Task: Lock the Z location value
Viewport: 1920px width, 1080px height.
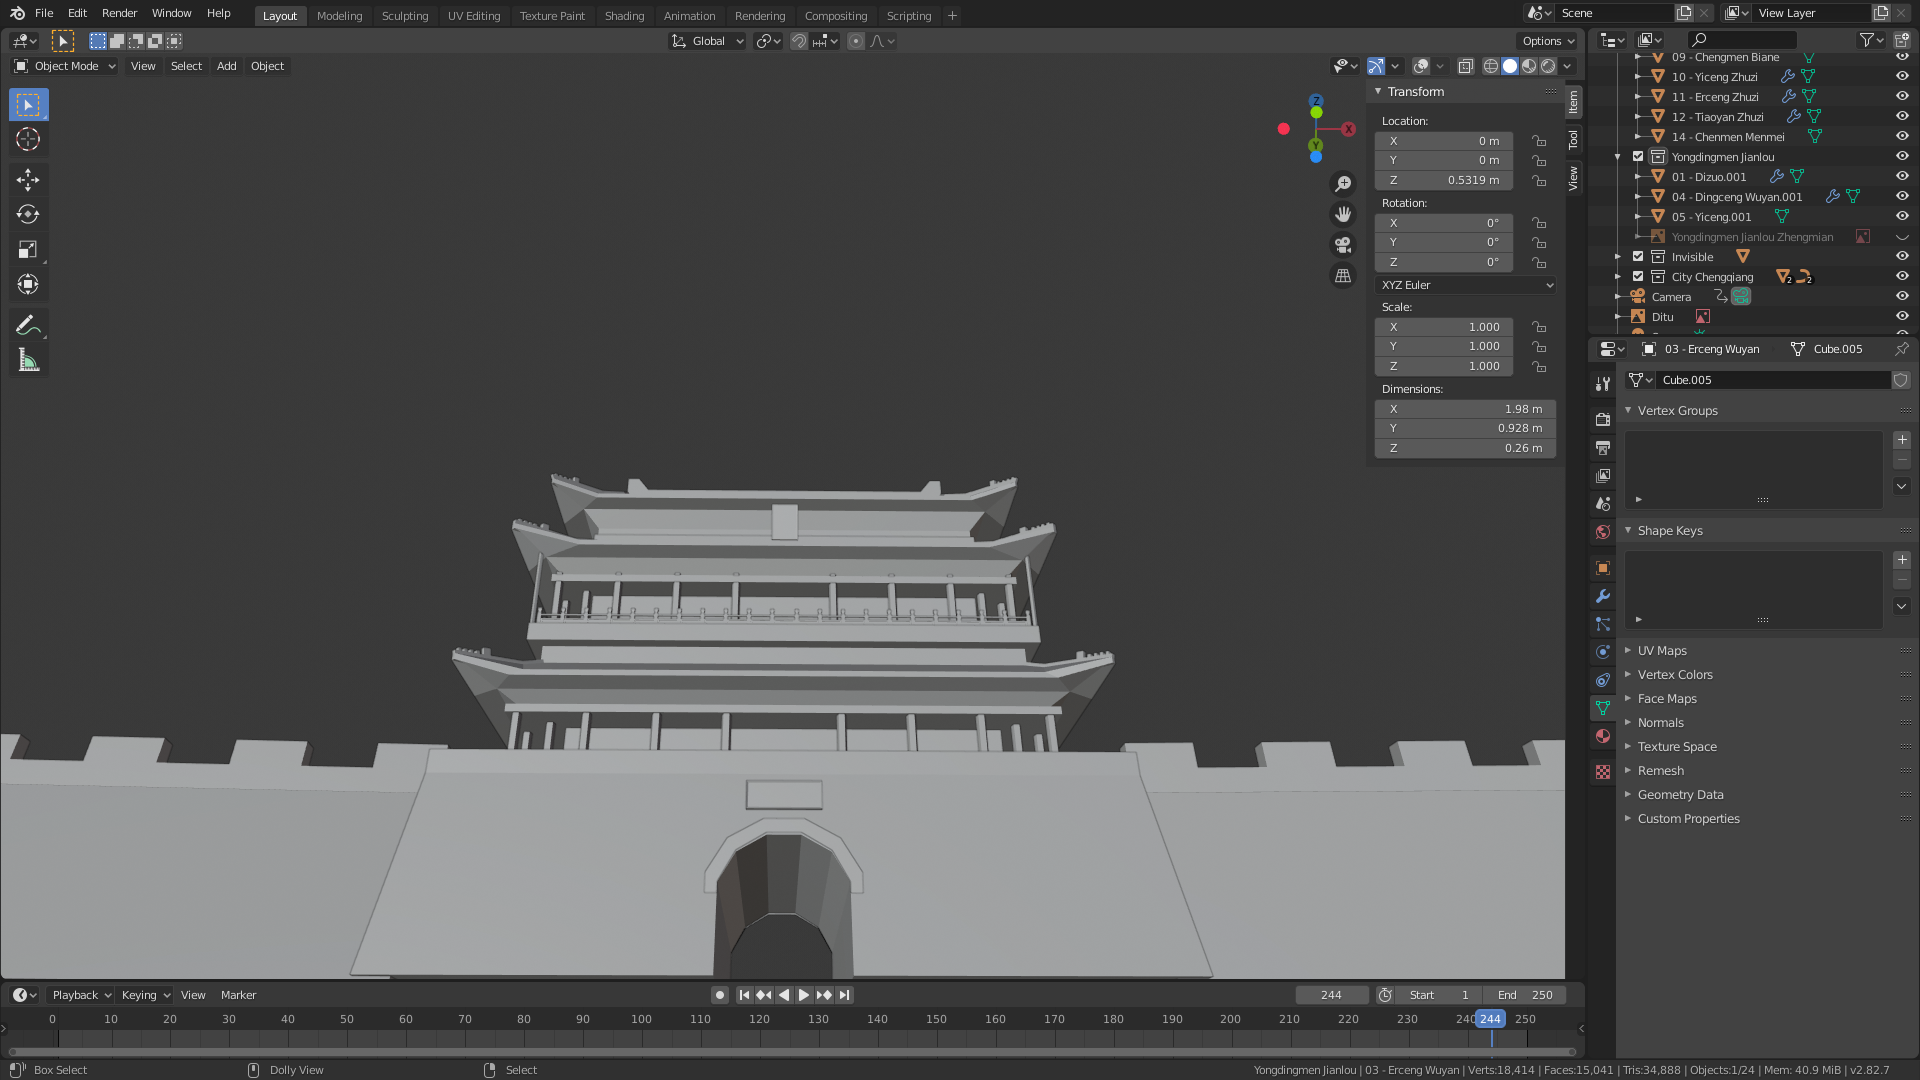Action: point(1540,180)
